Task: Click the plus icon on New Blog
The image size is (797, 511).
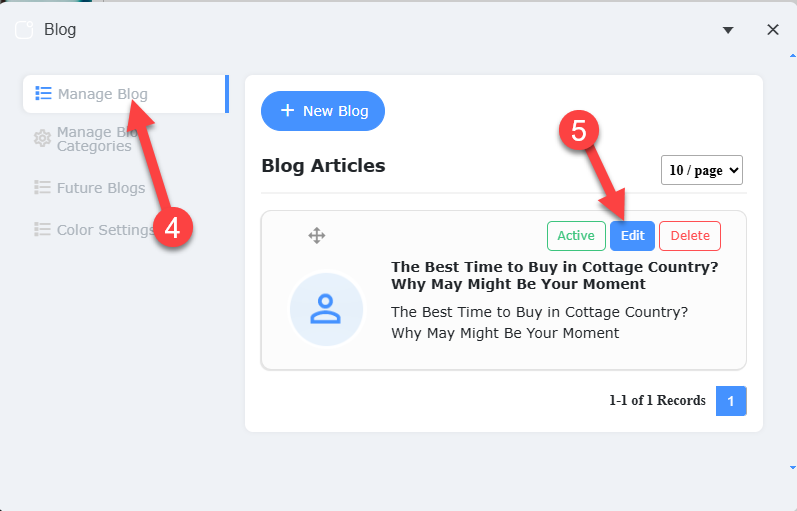Action: pyautogui.click(x=287, y=111)
